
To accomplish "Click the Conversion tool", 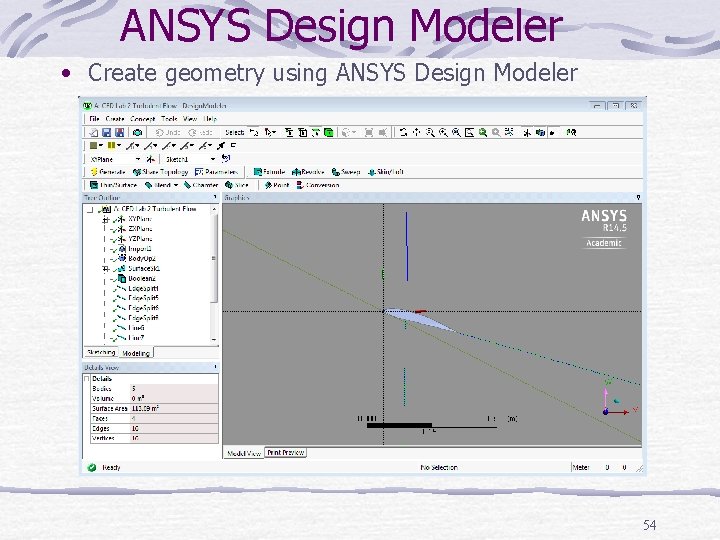I will coord(318,186).
